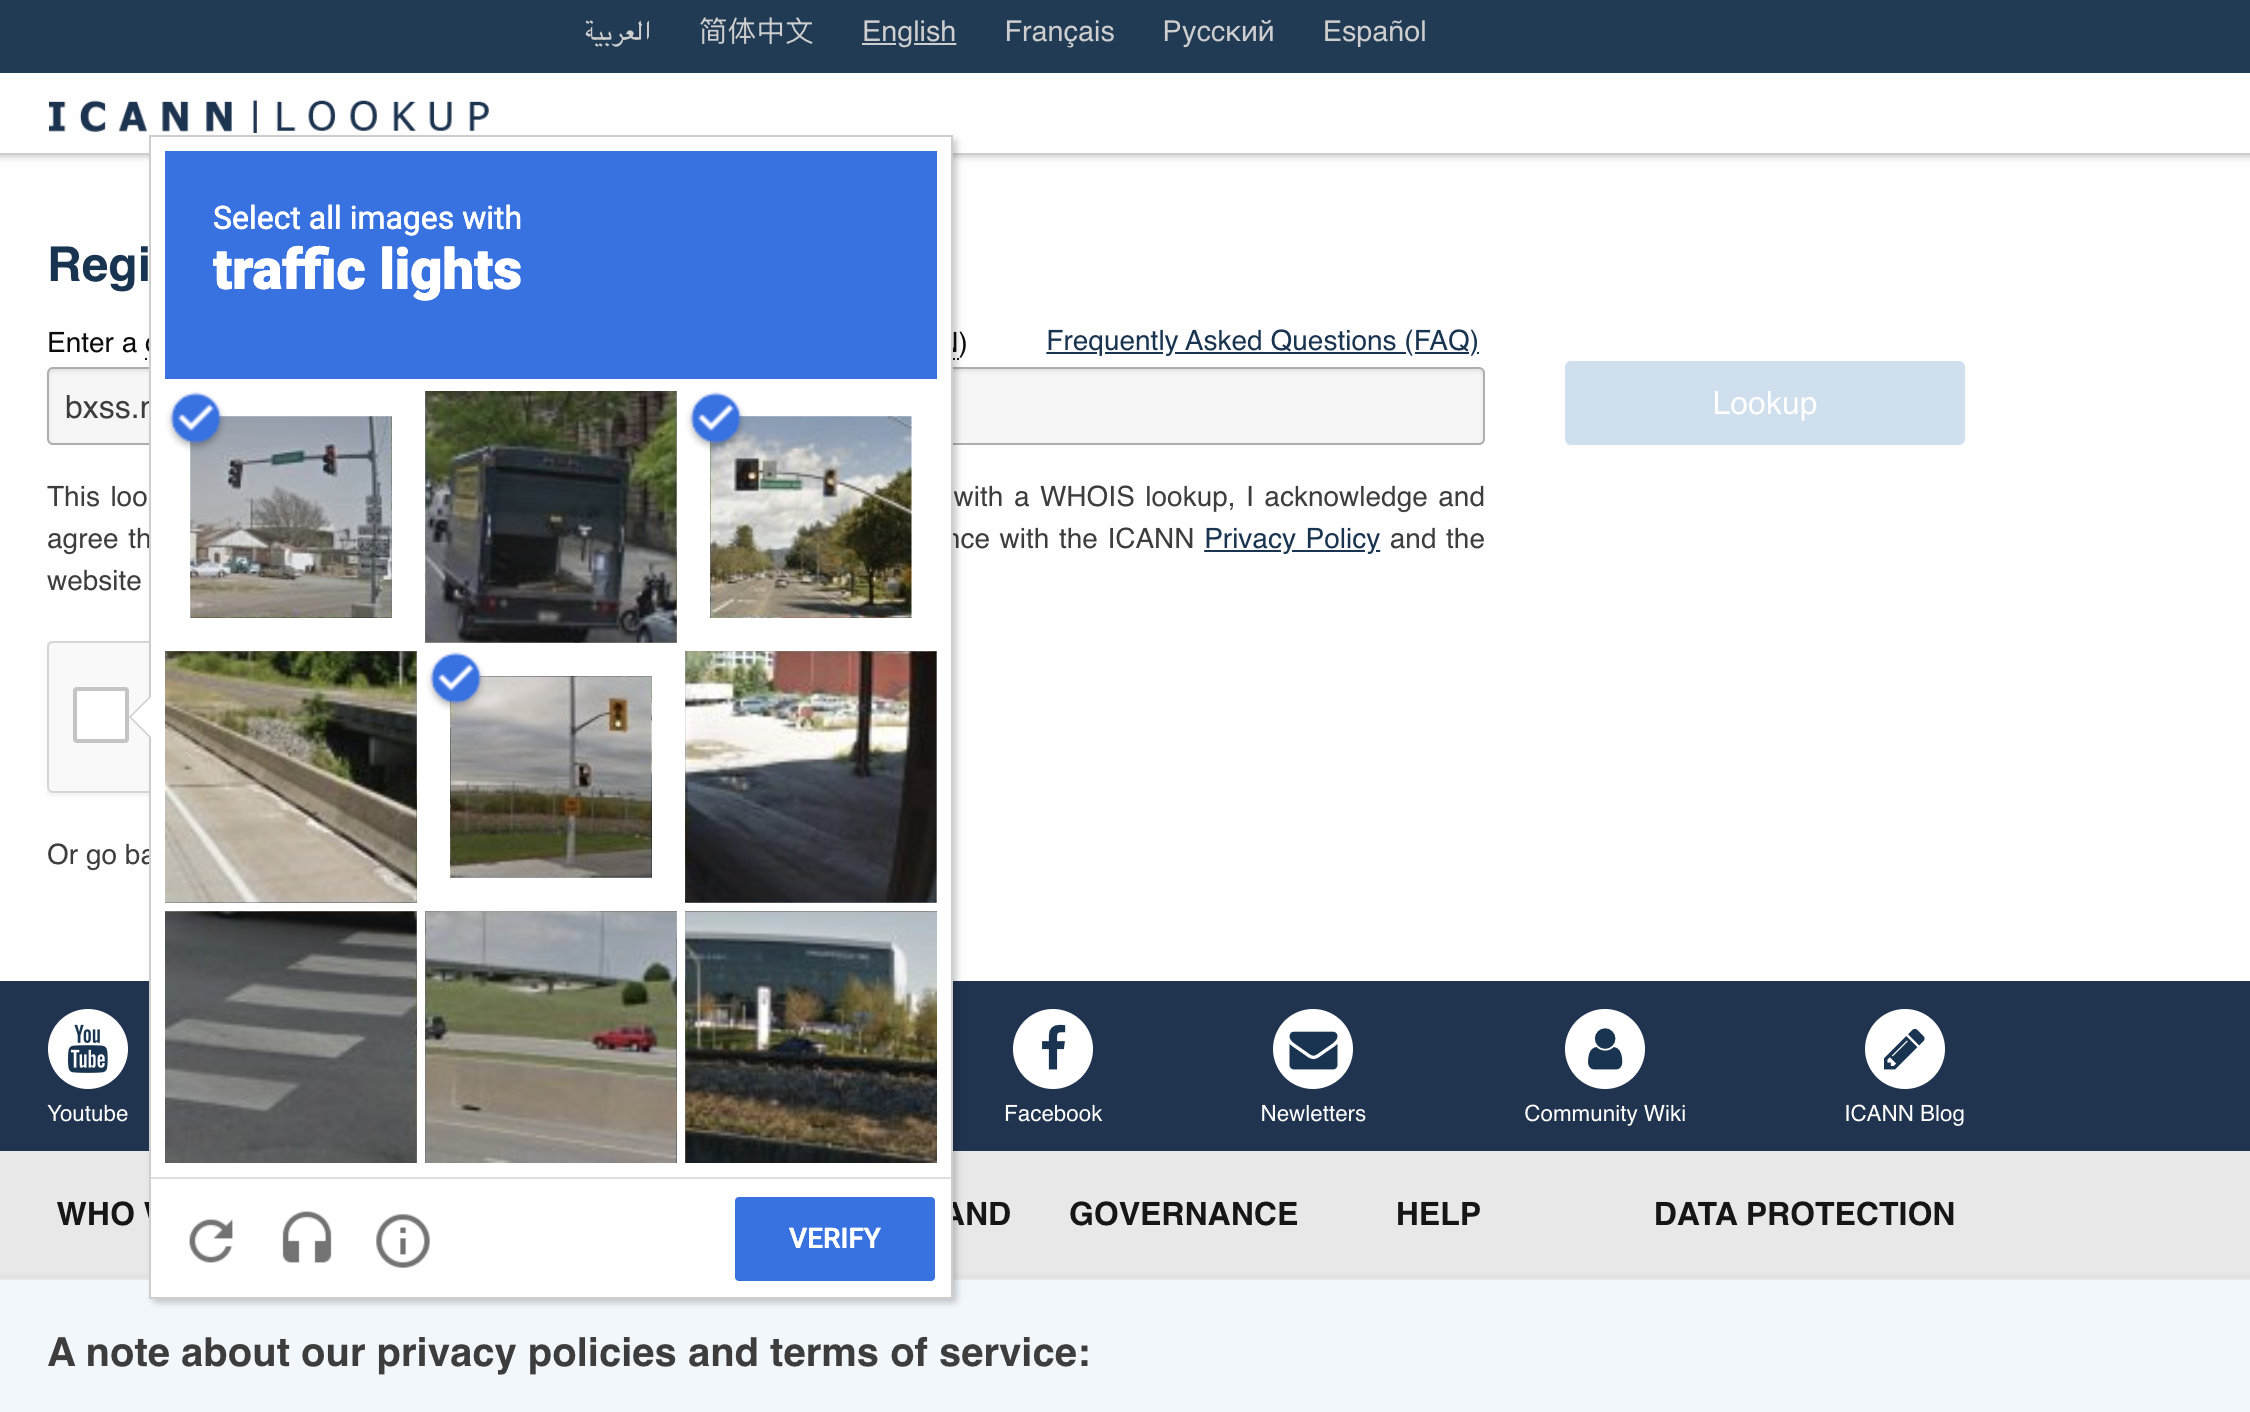Click the domain name input field

tap(1215, 406)
